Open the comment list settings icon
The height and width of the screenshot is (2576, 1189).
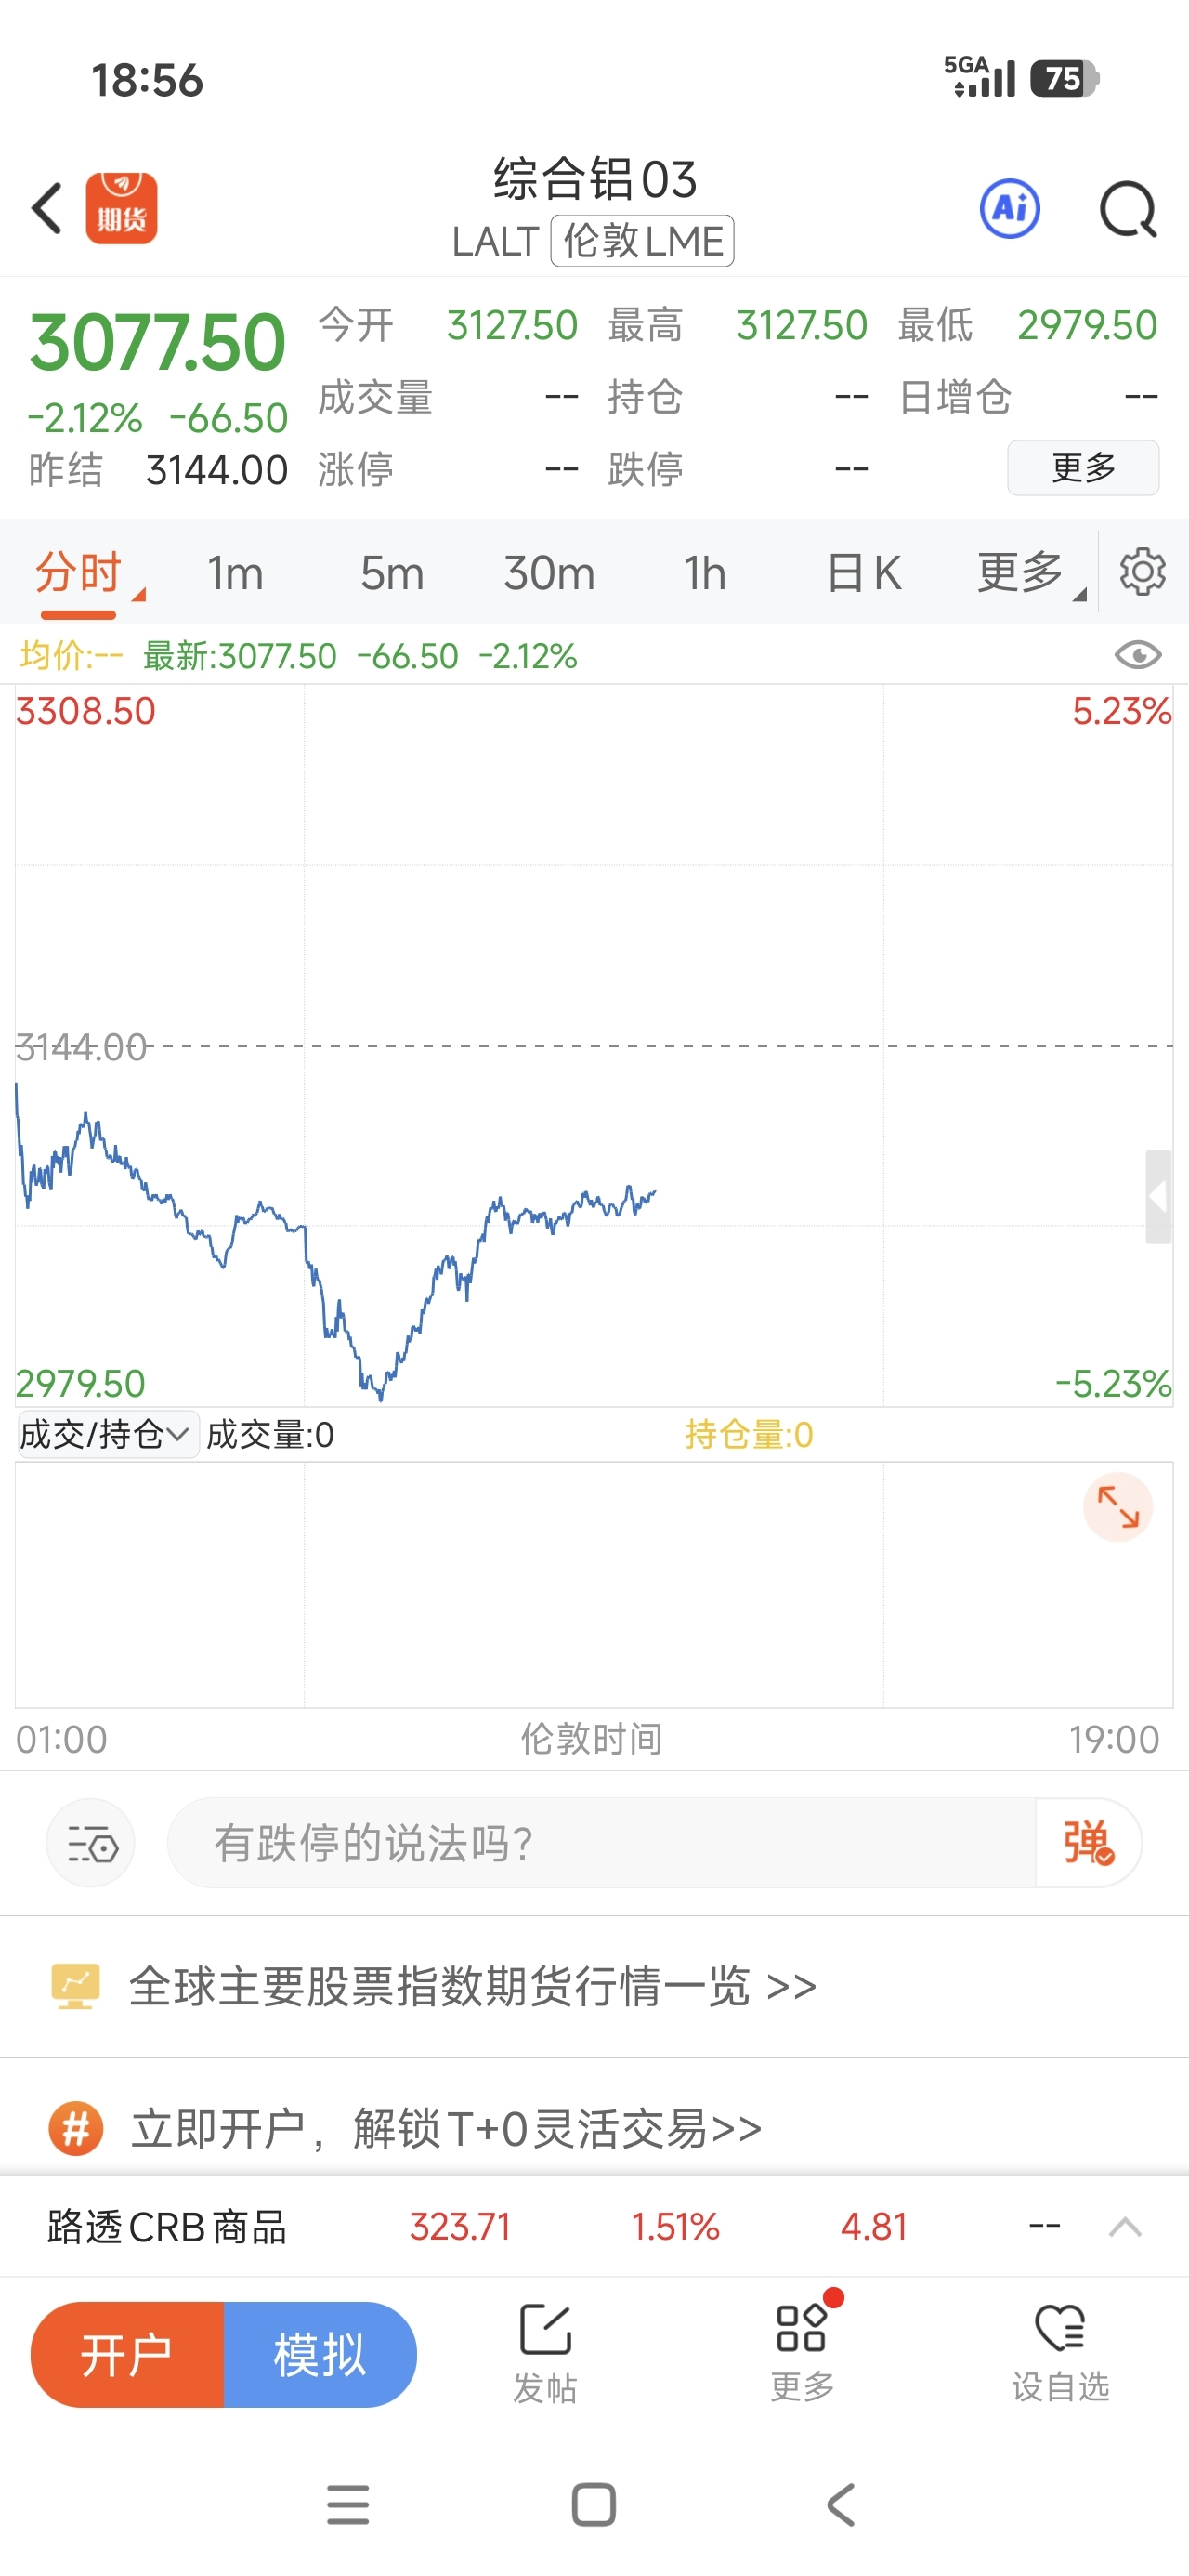click(x=91, y=1842)
